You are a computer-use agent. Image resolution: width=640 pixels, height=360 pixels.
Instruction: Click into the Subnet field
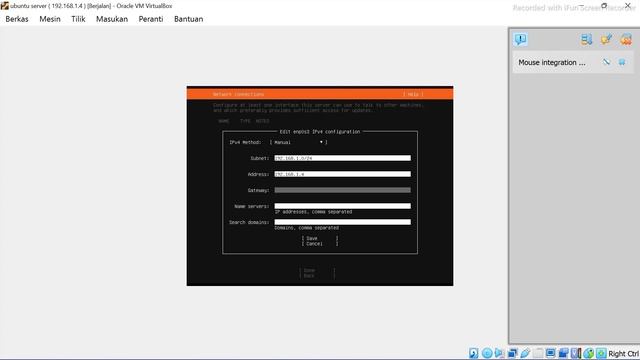(x=342, y=158)
